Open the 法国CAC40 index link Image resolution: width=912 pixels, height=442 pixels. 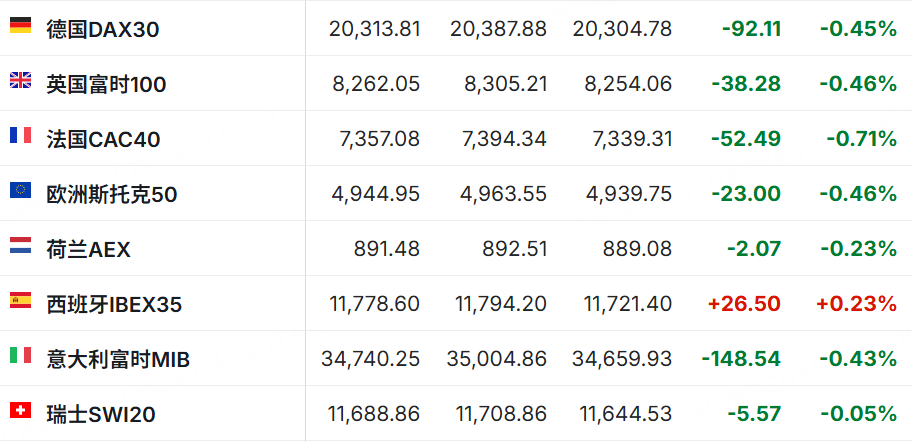pyautogui.click(x=104, y=140)
